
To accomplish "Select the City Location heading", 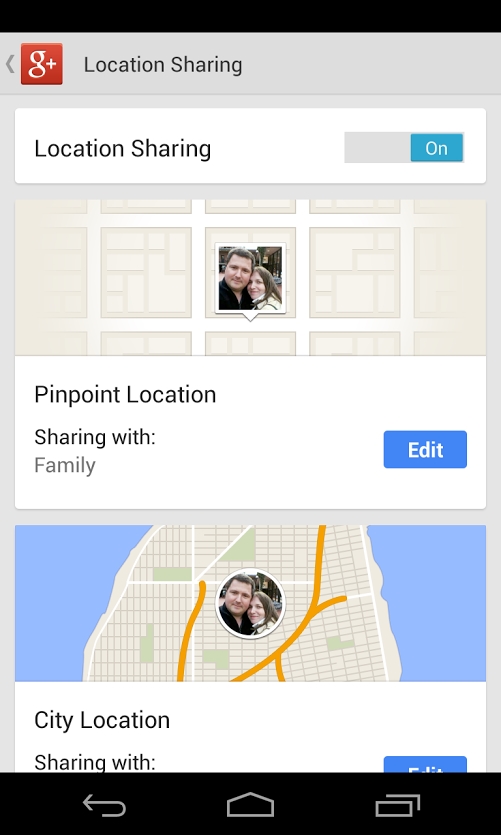I will [102, 720].
